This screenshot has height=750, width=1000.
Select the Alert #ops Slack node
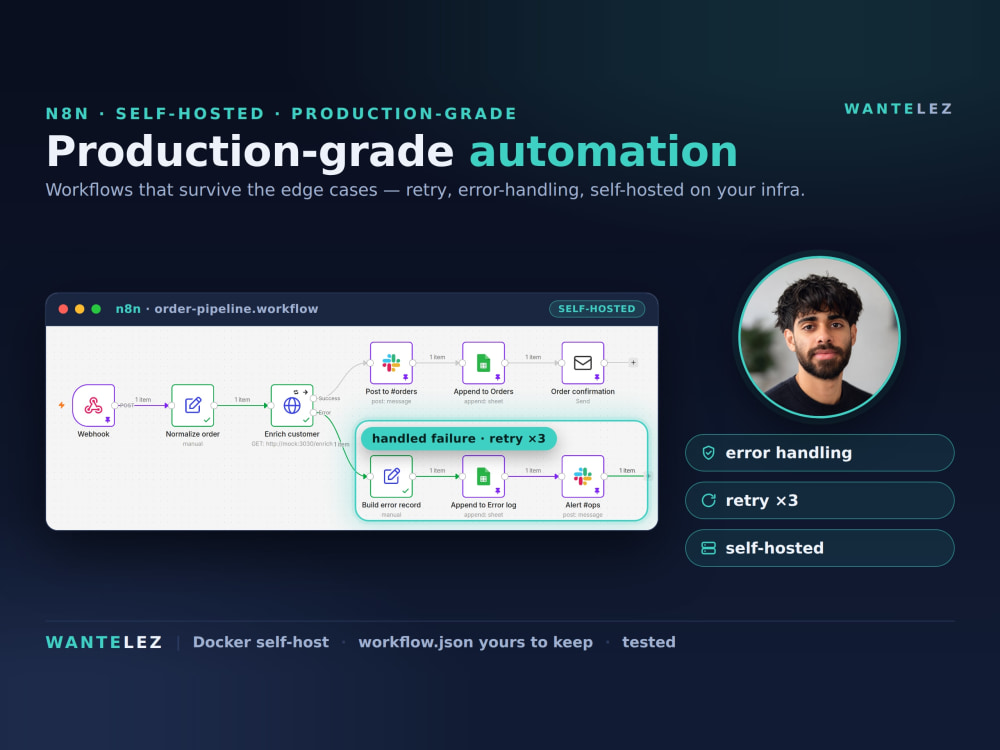[x=582, y=476]
